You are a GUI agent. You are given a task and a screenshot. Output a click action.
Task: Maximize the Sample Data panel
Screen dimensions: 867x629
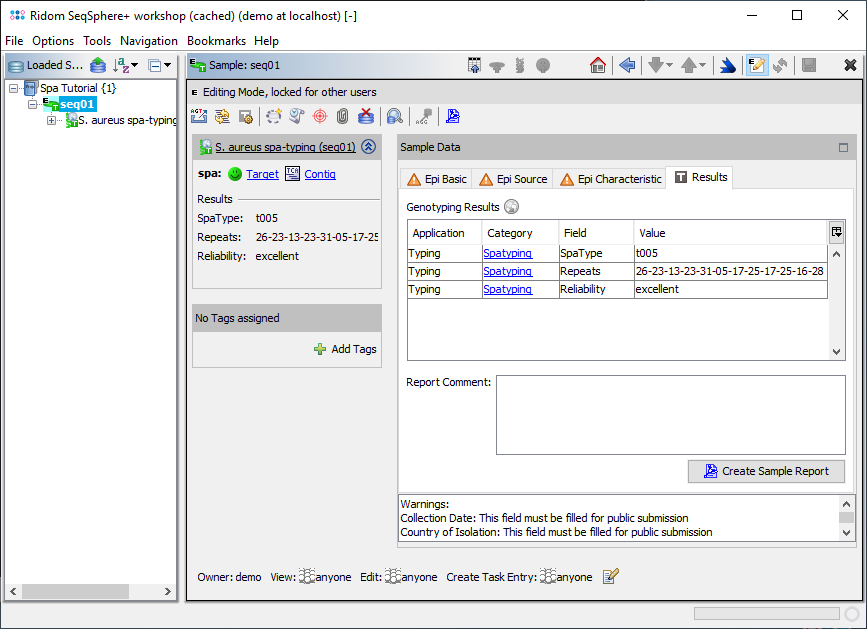[843, 147]
